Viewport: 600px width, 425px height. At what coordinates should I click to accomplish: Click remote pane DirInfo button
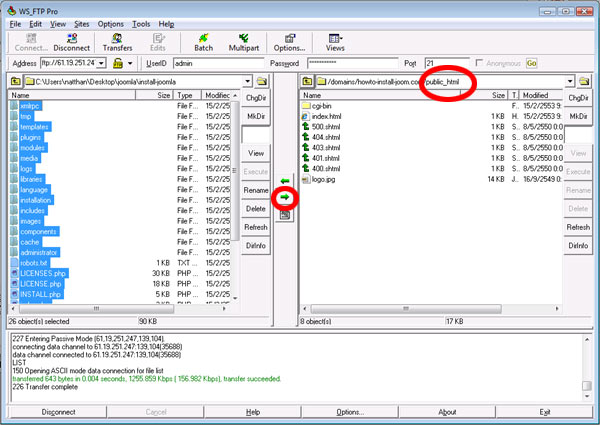[578, 246]
